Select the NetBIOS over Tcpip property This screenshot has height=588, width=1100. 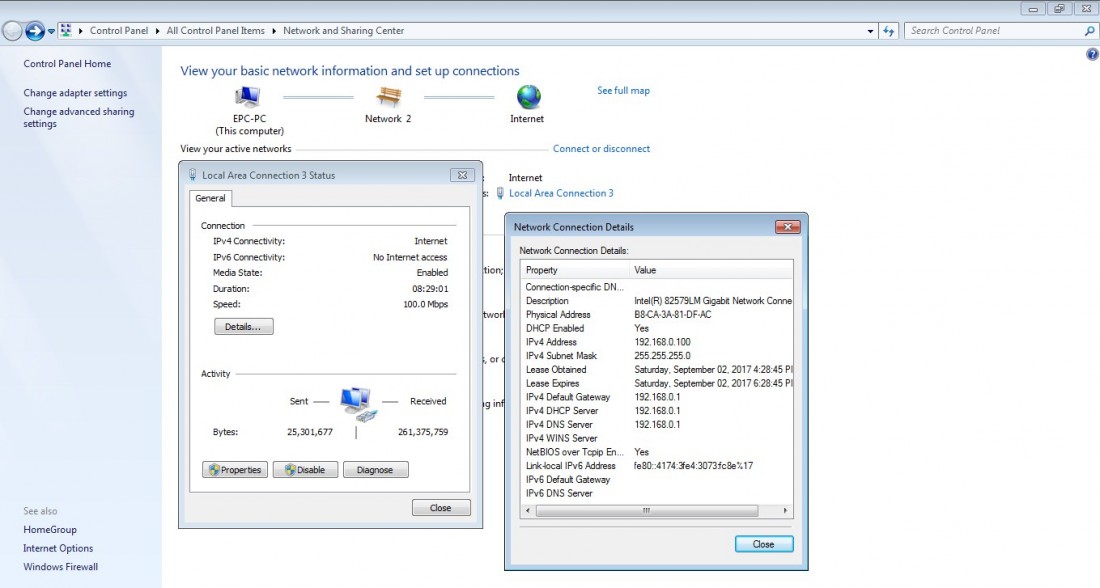(575, 452)
